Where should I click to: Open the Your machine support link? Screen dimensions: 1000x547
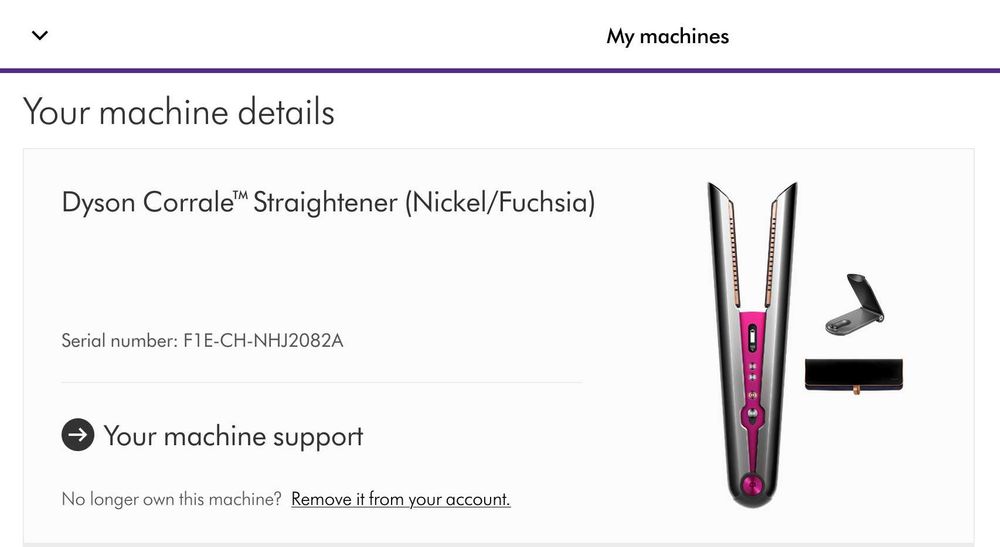pos(233,436)
